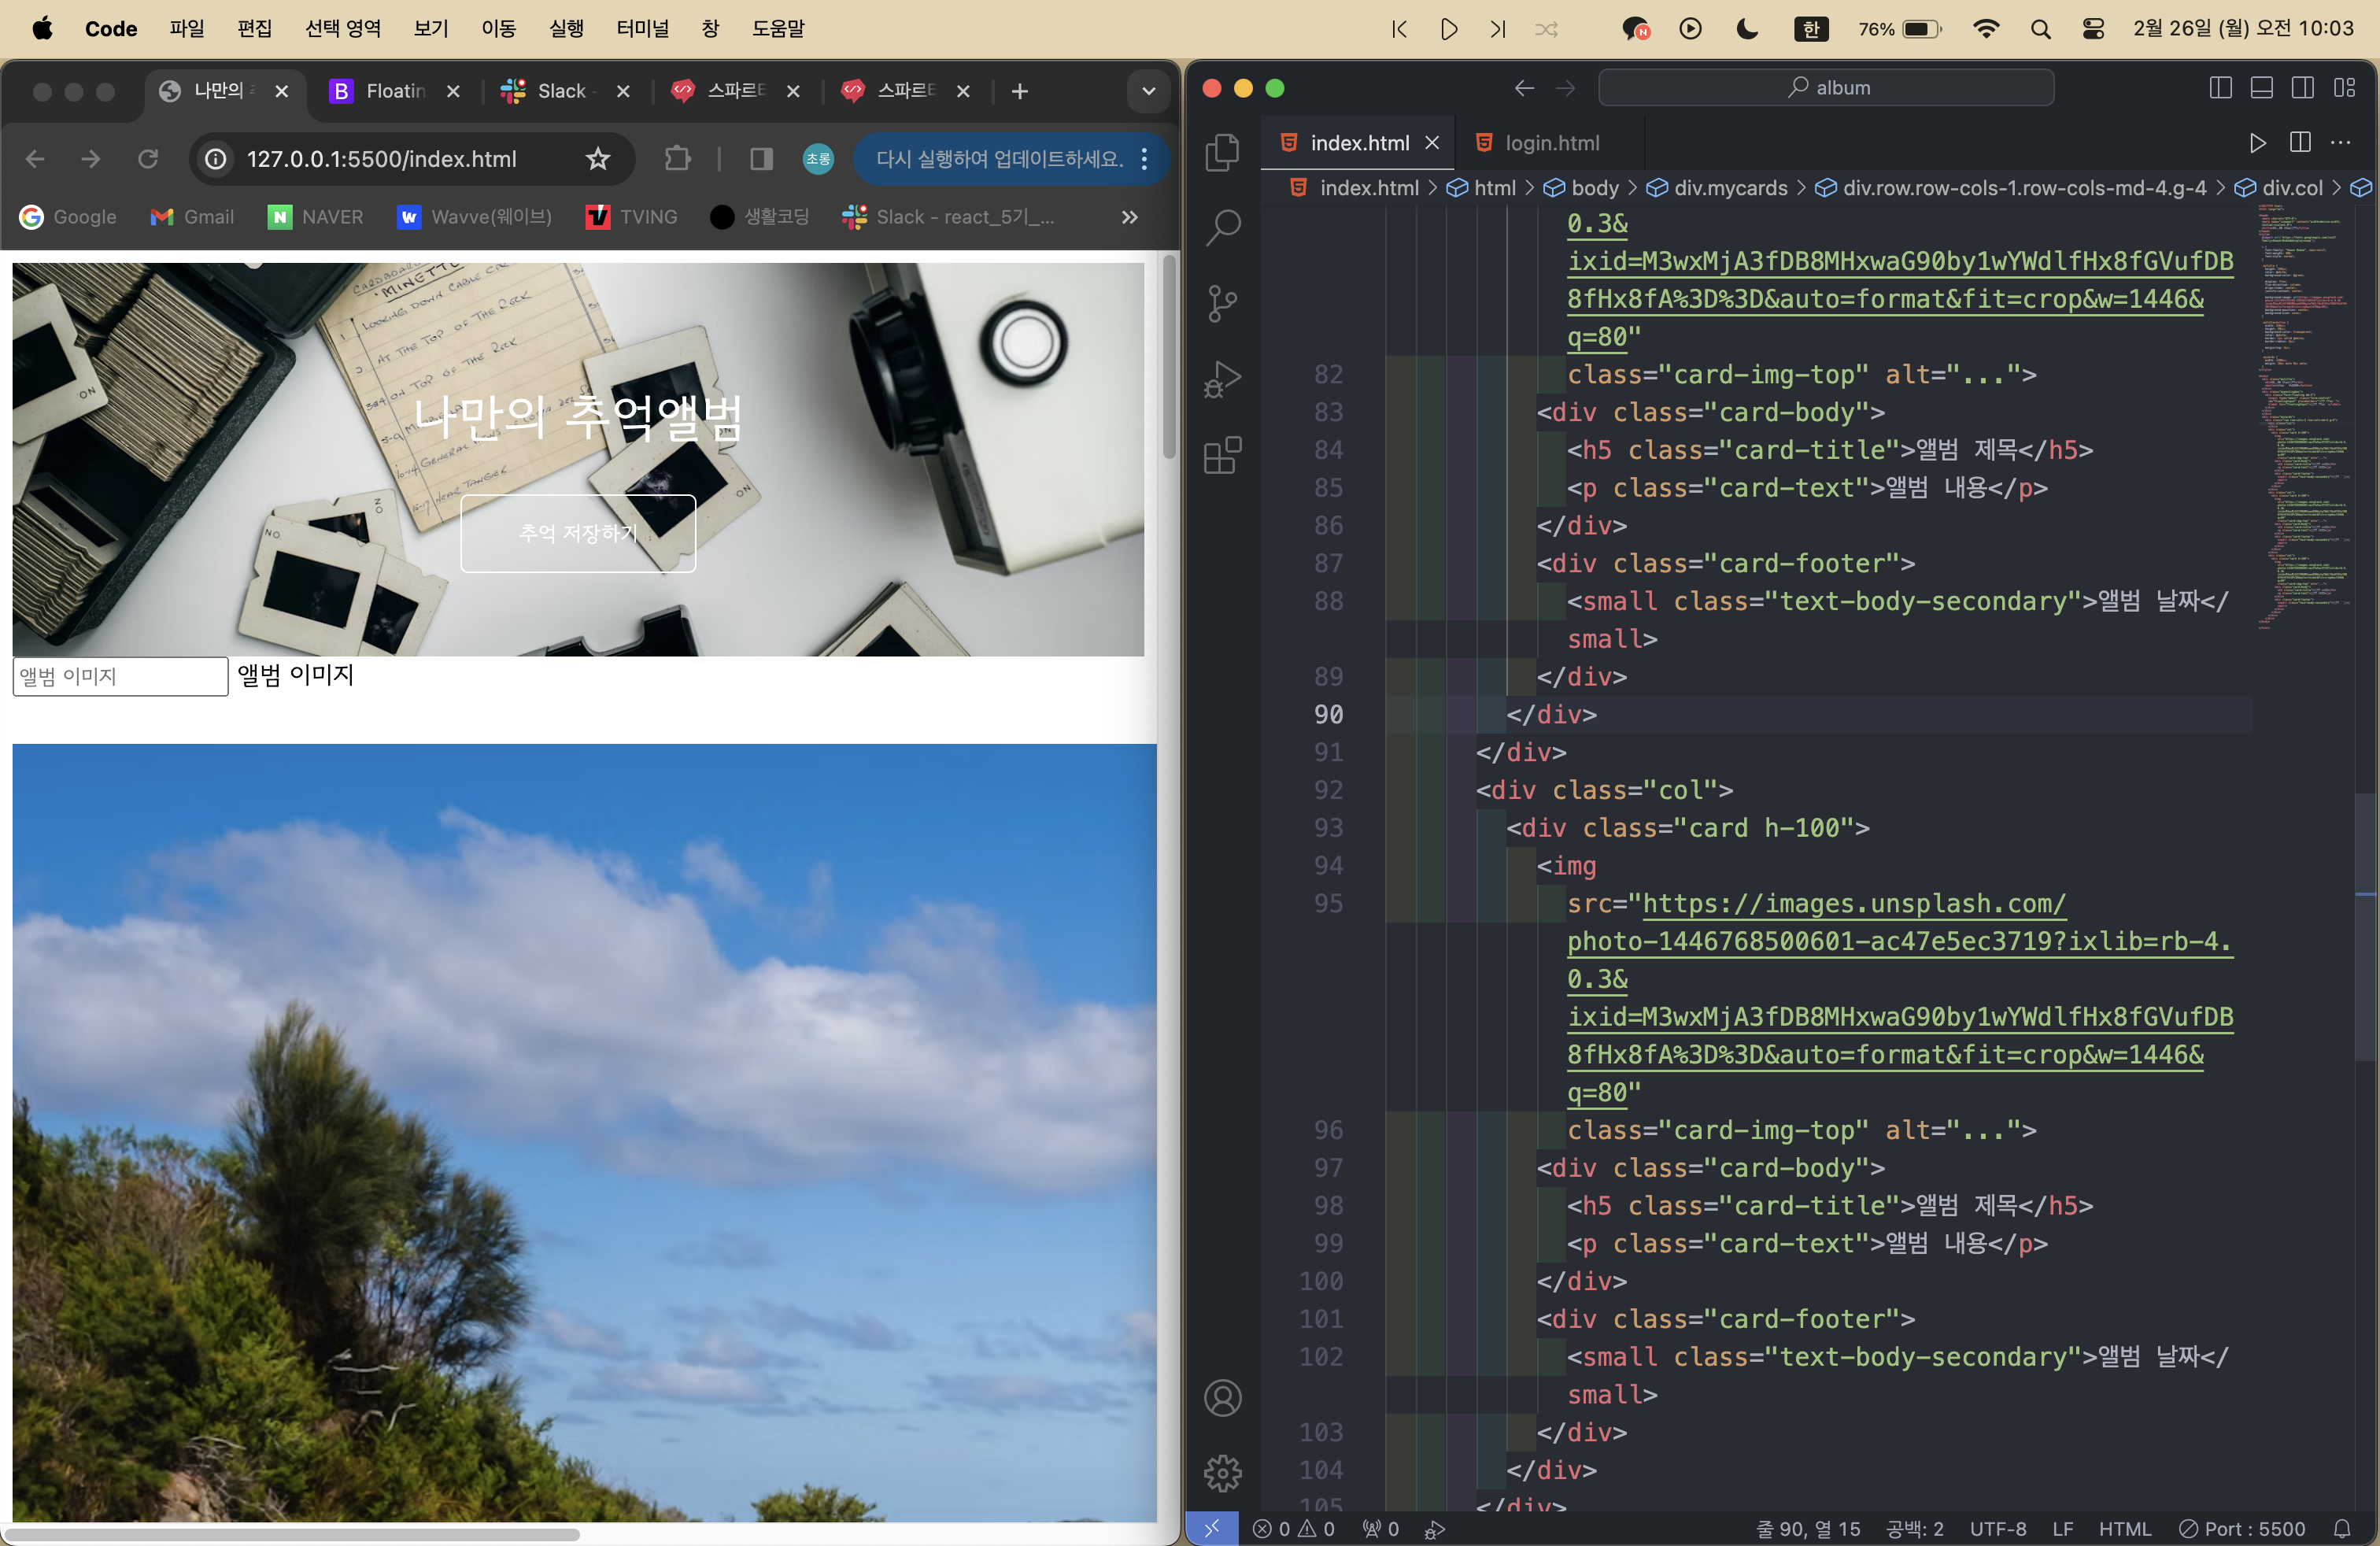Open the Chrome extensions puzzle icon
2380x1546 pixels.
[678, 159]
